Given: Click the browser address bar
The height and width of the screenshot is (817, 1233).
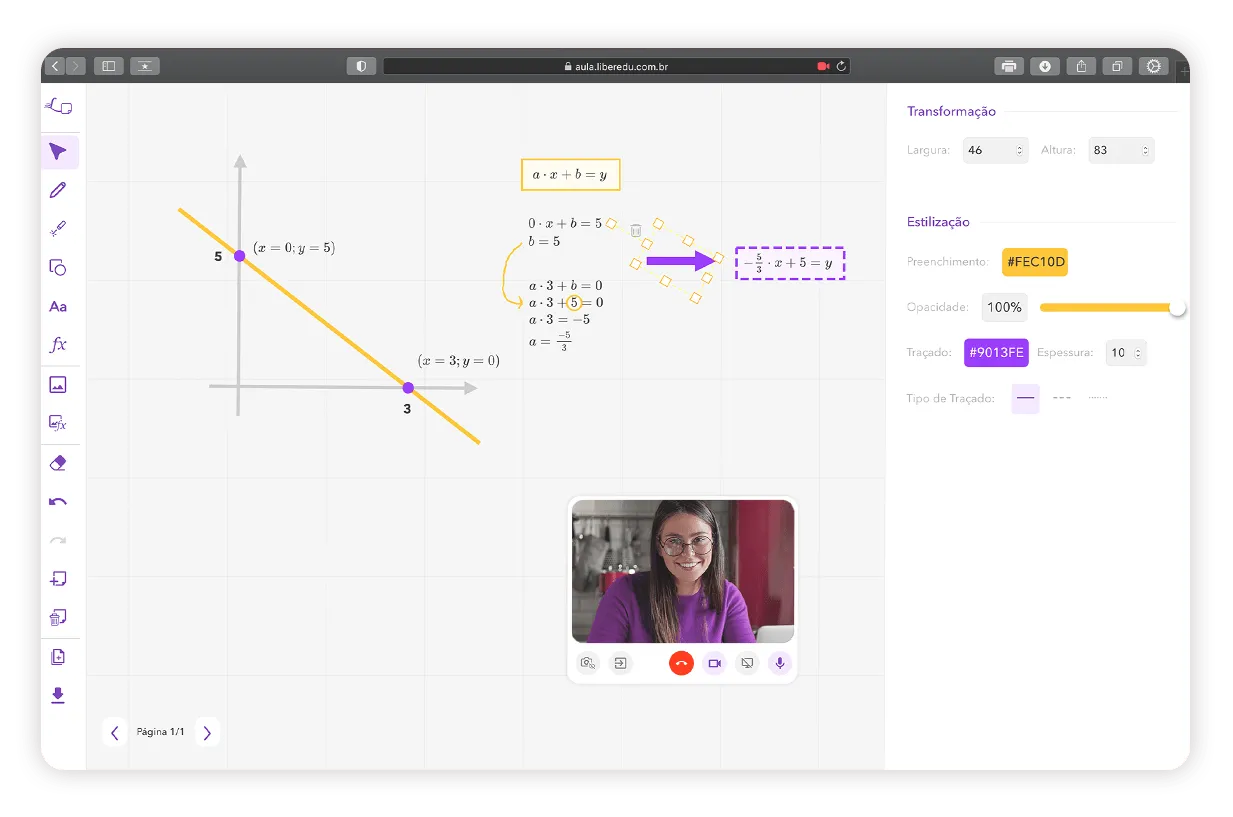Looking at the screenshot, I should coord(616,66).
